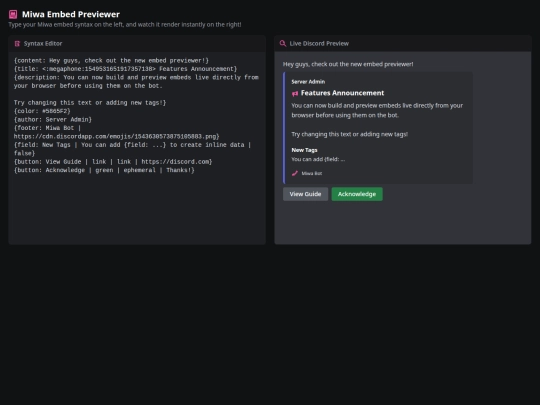Click inside the syntax editor text area
Viewport: 540px width, 405px height.
click(x=137, y=148)
